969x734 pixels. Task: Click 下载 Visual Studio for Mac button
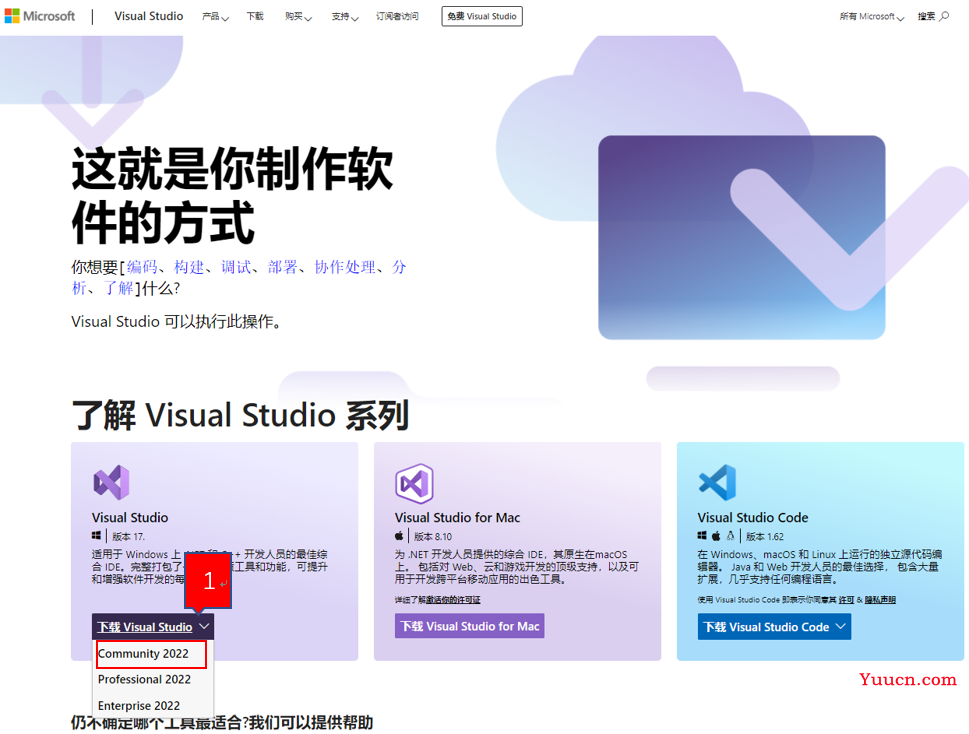[470, 626]
